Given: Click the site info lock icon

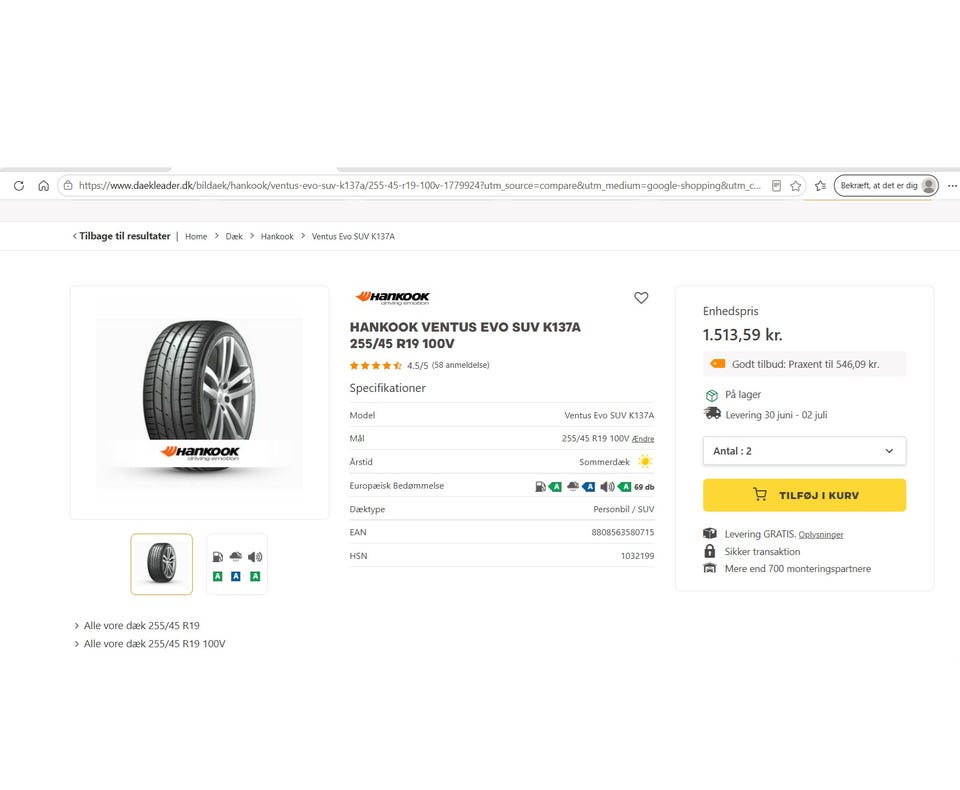Looking at the screenshot, I should (x=68, y=186).
